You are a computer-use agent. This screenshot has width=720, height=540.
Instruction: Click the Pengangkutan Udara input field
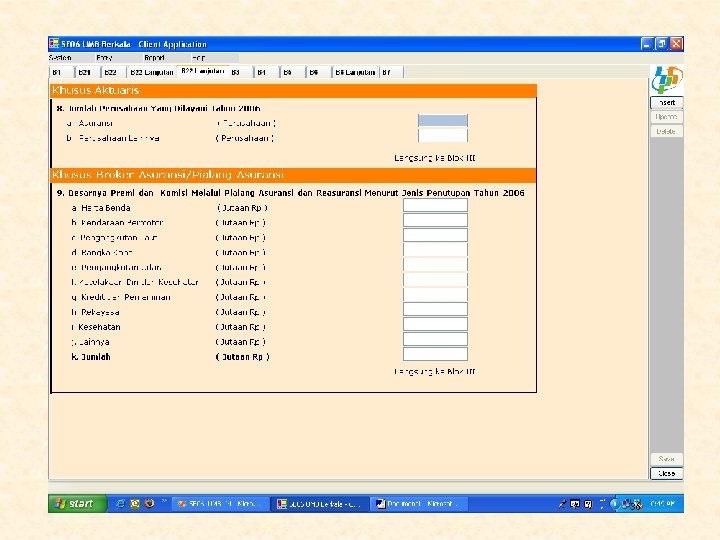coord(435,264)
